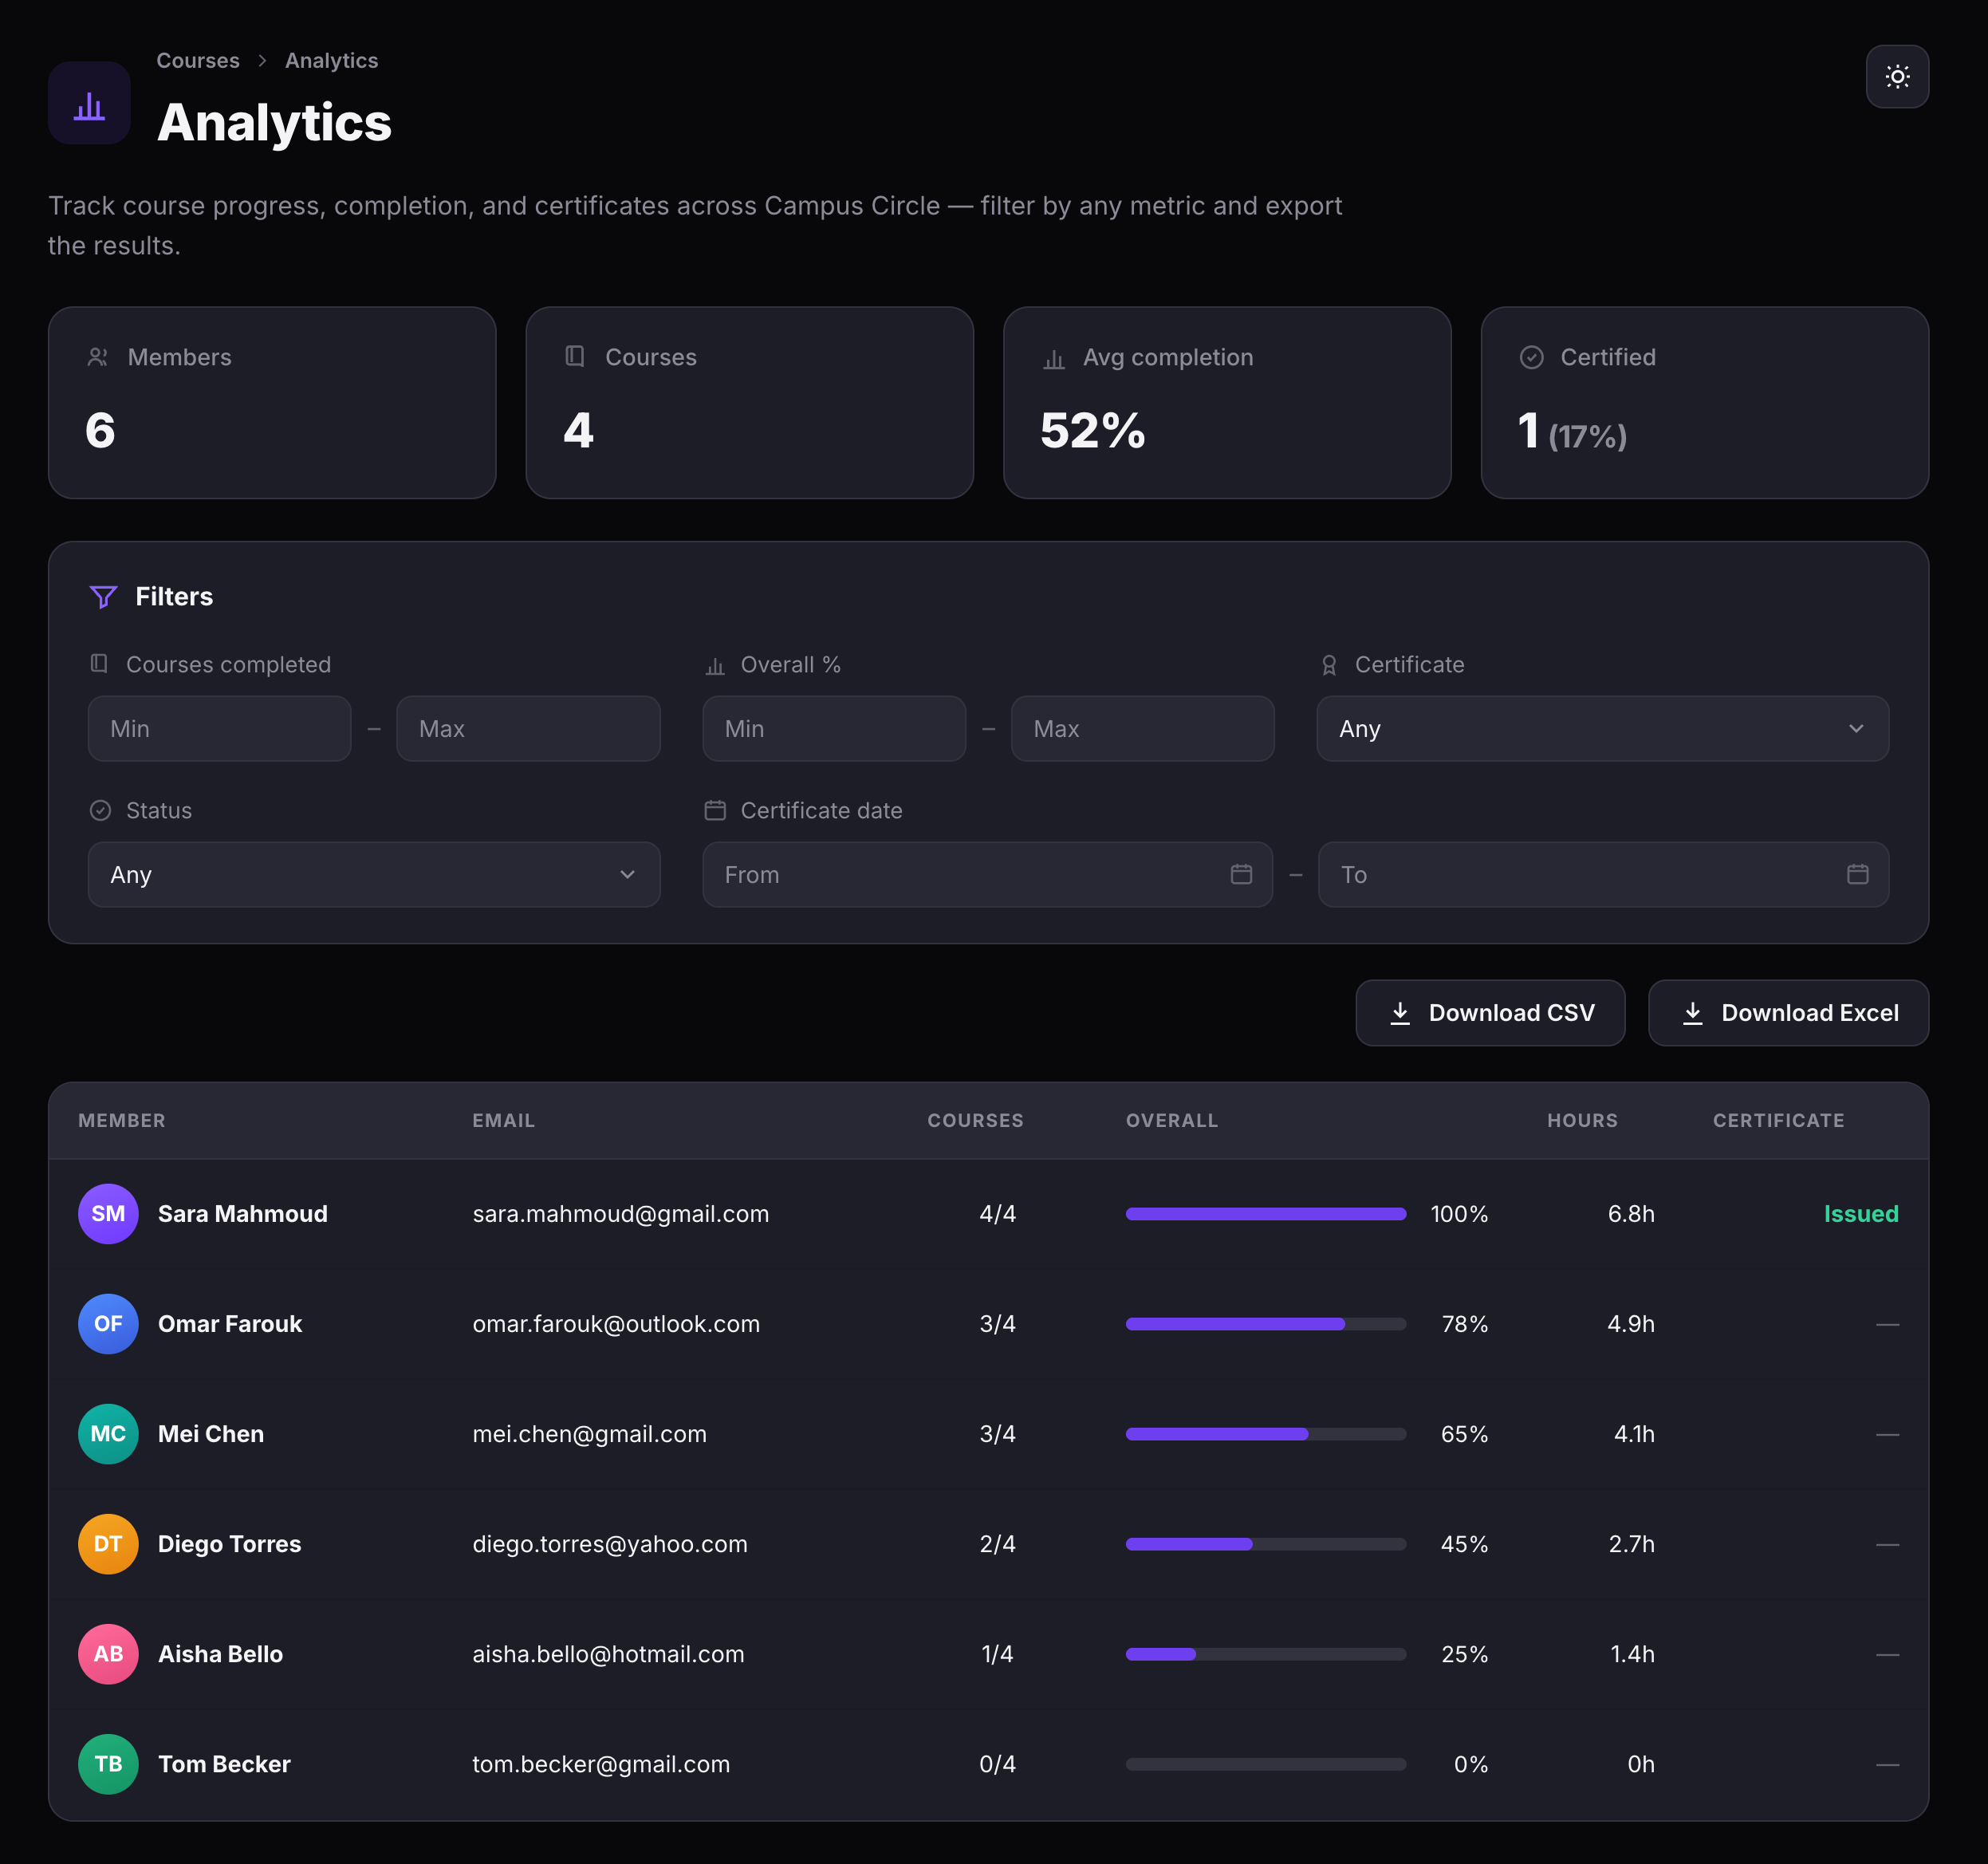Image resolution: width=1988 pixels, height=1864 pixels.
Task: Sort table by OVERALL column header
Action: click(1172, 1121)
